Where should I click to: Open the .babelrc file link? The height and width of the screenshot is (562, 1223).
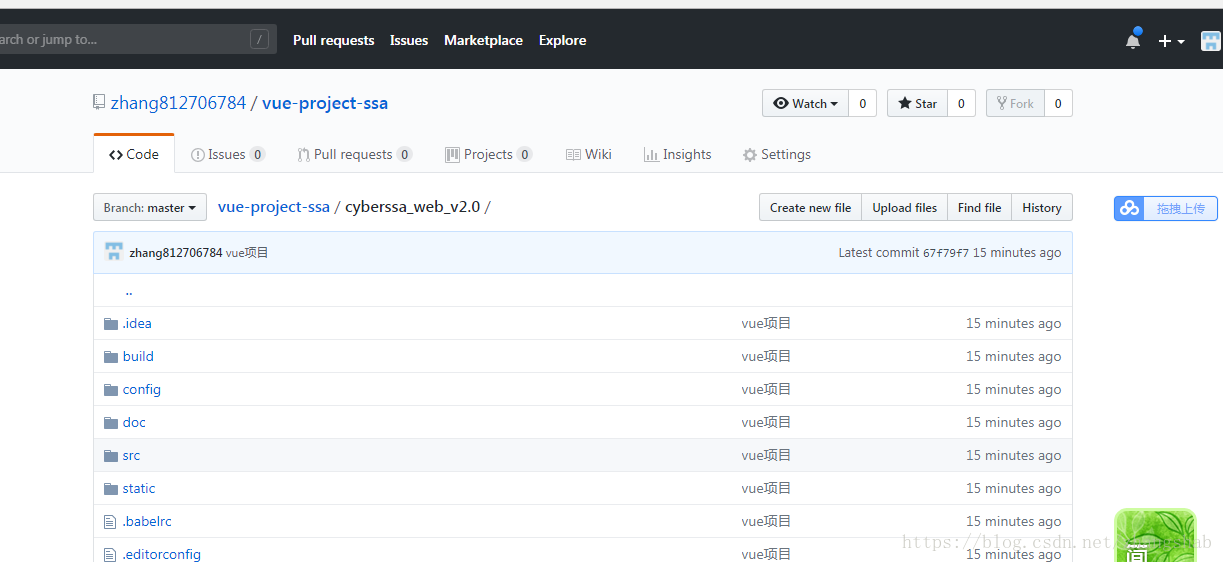click(x=147, y=521)
